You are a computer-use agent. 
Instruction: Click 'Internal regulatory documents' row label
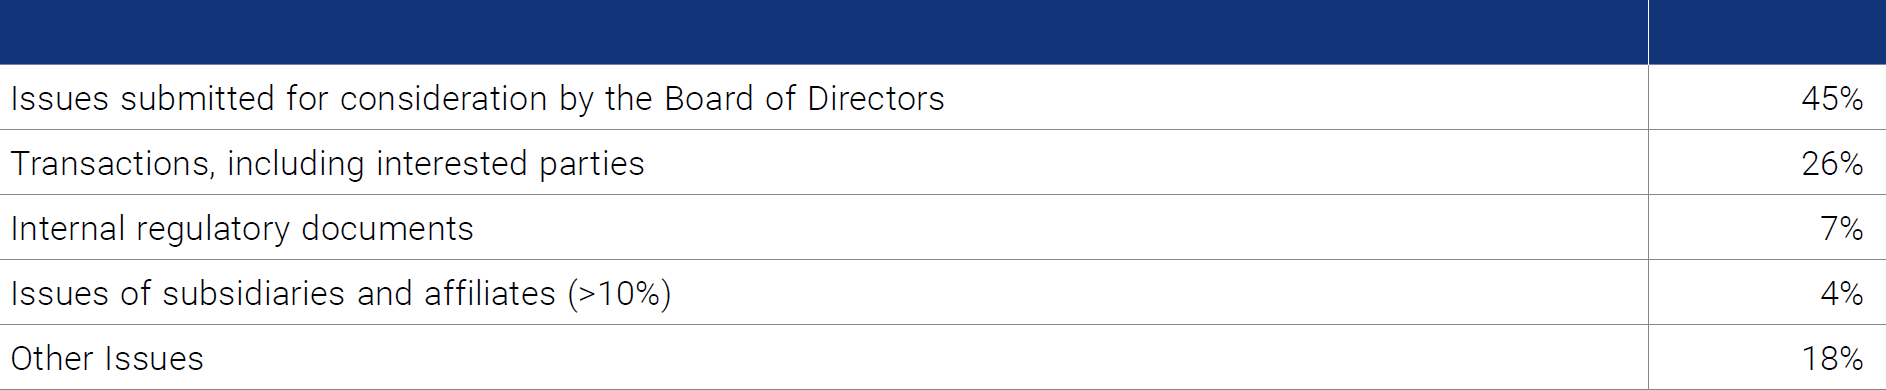(242, 229)
